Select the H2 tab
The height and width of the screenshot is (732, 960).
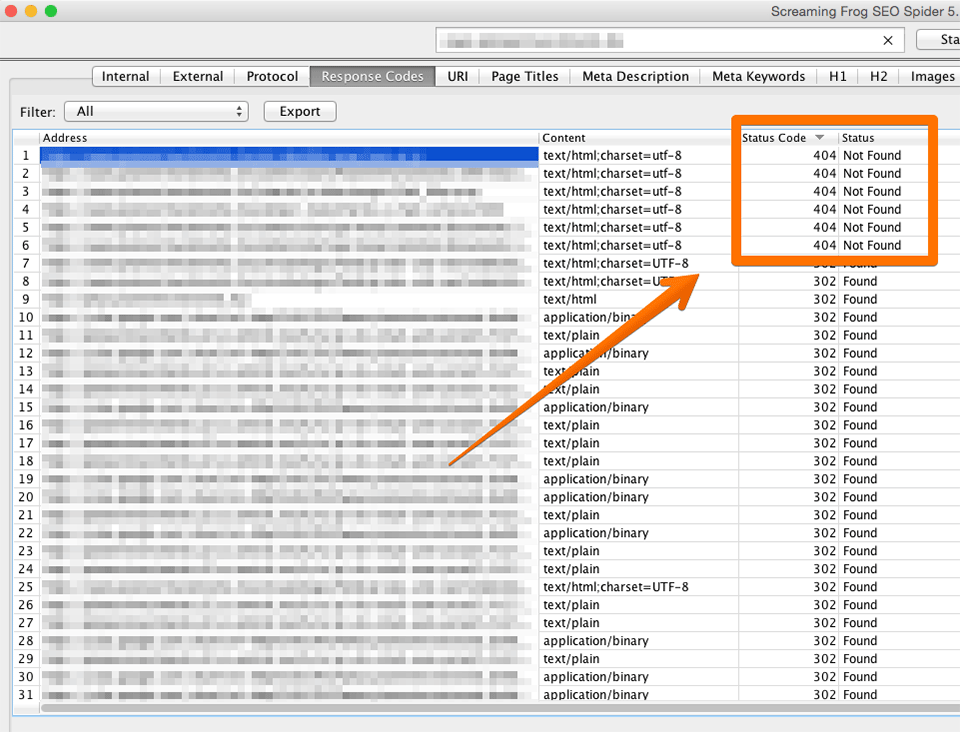878,76
